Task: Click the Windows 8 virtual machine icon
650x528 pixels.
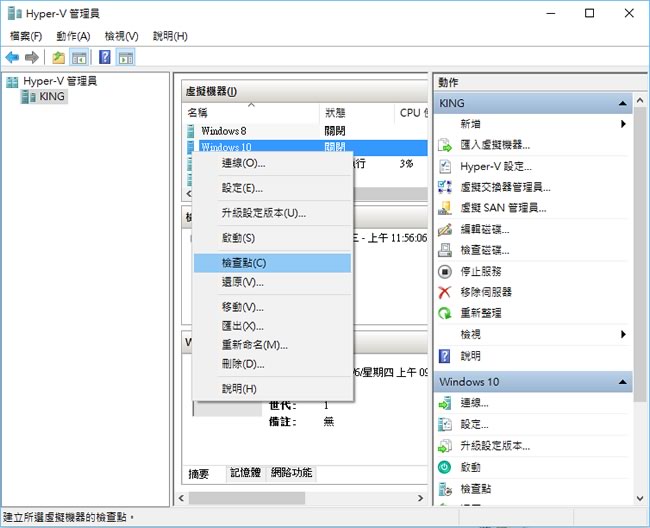Action: (190, 131)
